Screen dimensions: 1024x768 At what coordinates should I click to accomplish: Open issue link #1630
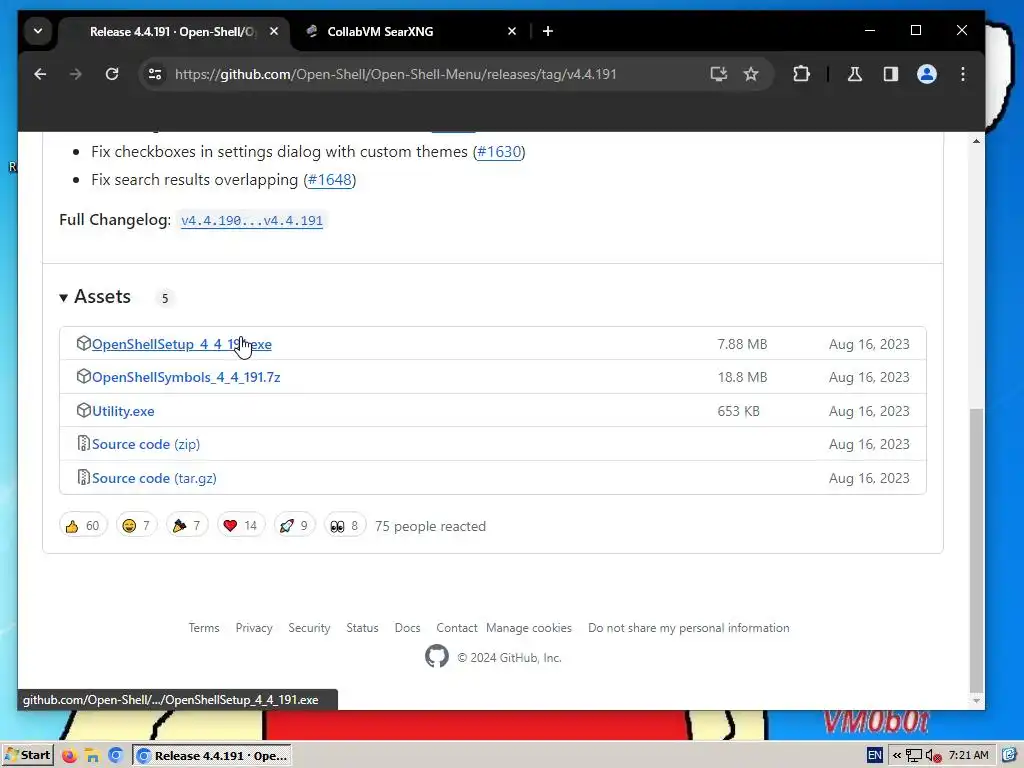tap(499, 152)
